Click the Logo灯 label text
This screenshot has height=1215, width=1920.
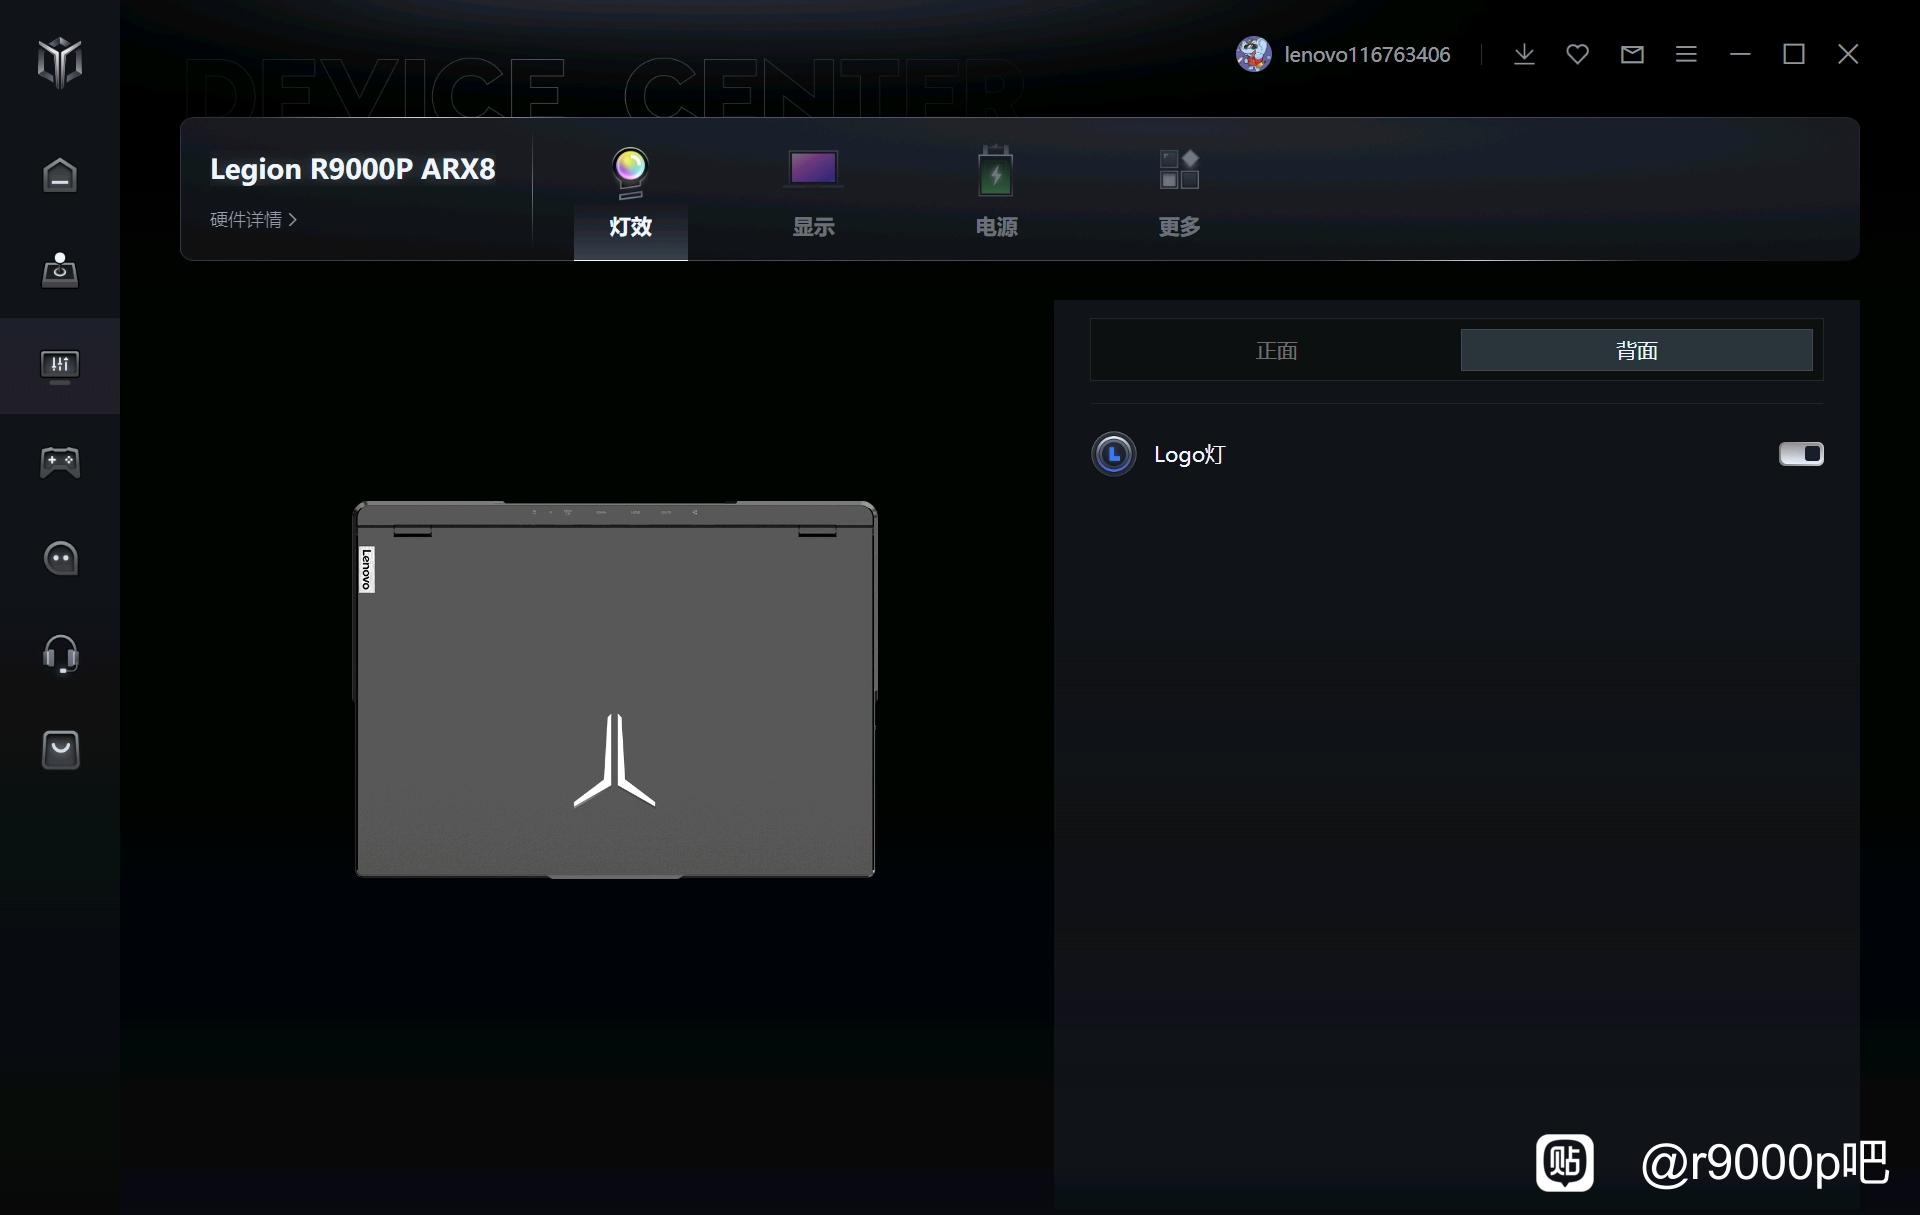pyautogui.click(x=1189, y=455)
